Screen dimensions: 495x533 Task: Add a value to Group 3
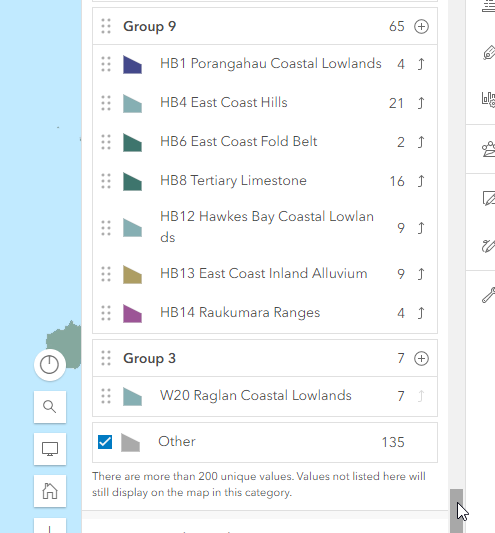tap(421, 359)
